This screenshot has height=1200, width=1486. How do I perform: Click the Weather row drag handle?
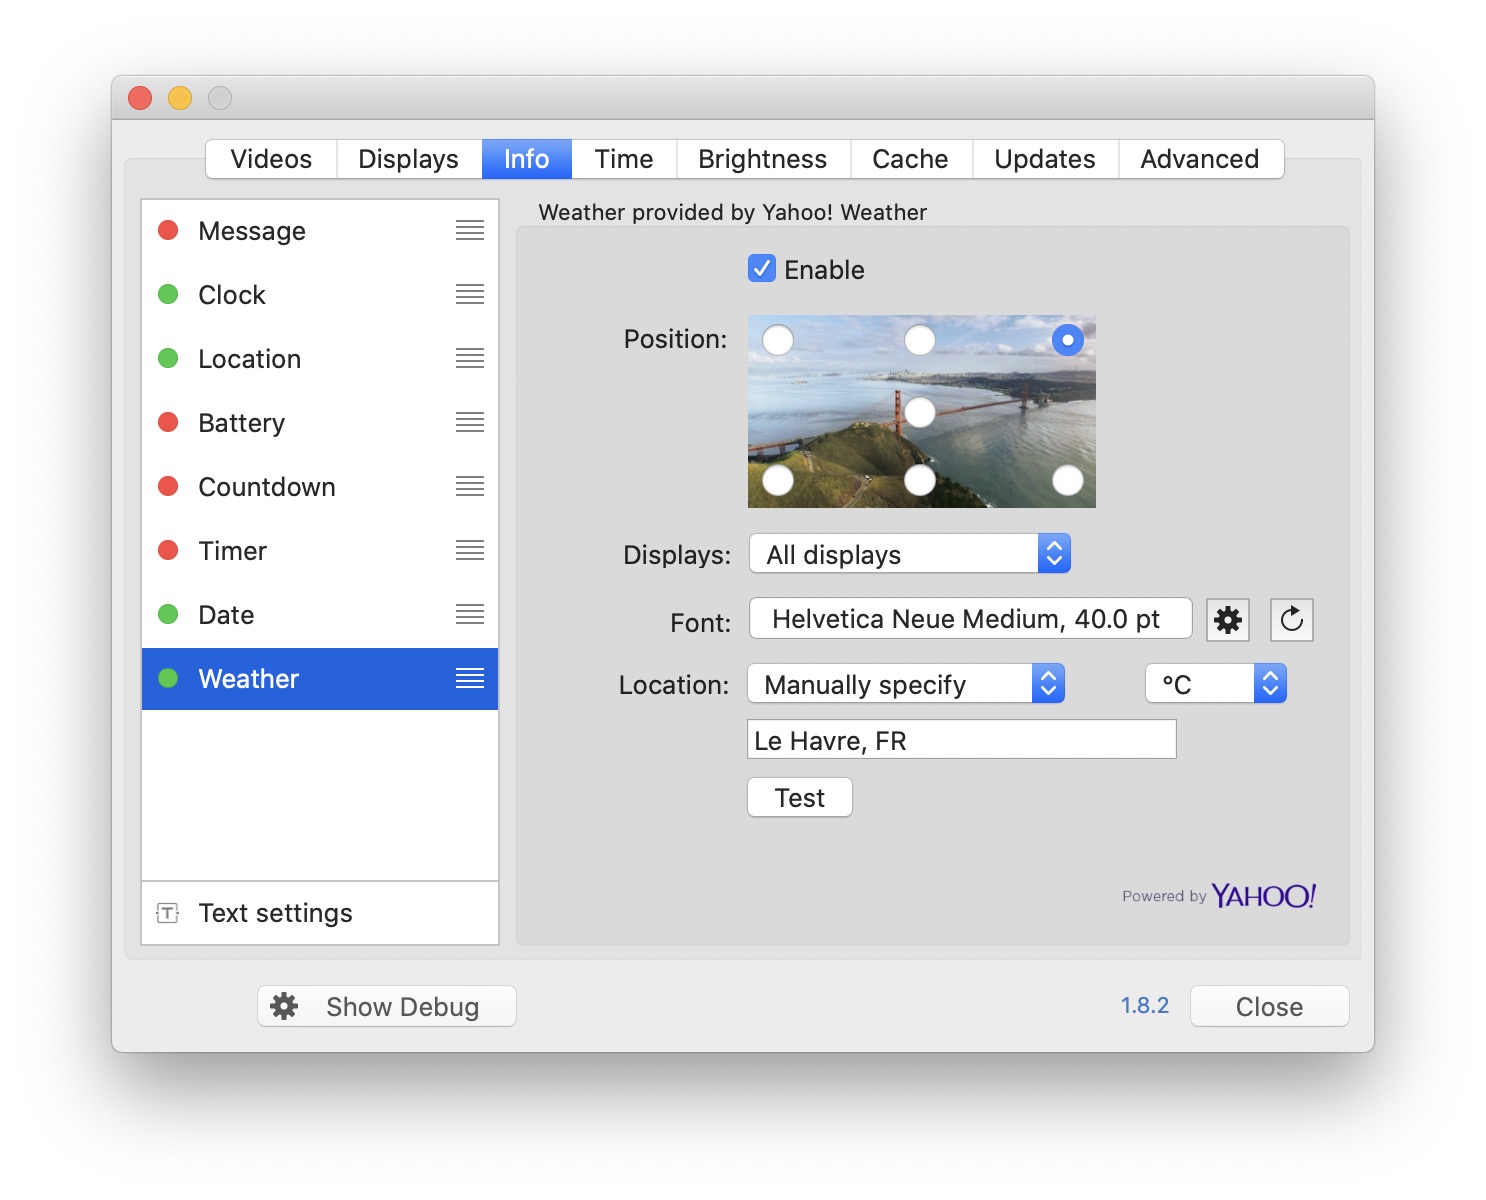(470, 679)
